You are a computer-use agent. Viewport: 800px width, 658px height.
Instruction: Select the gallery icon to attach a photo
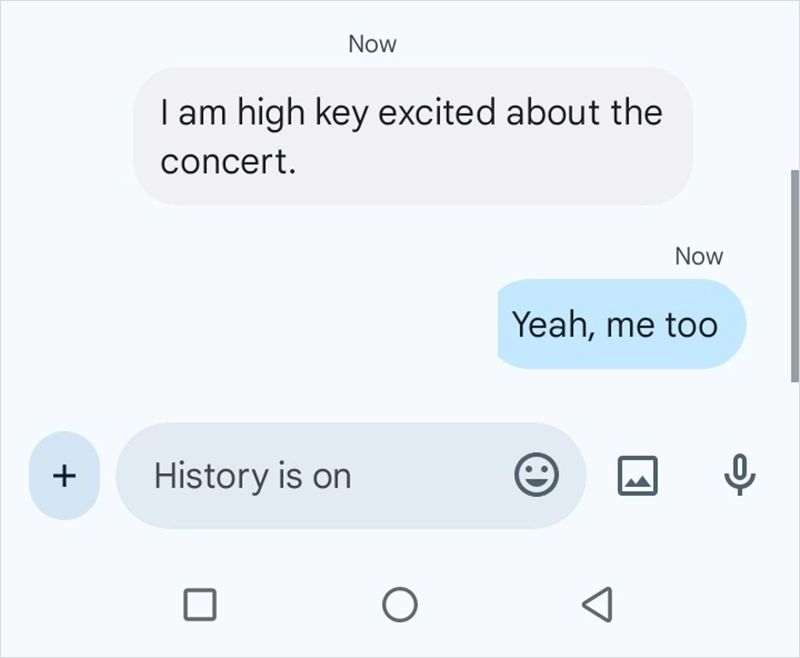(637, 476)
